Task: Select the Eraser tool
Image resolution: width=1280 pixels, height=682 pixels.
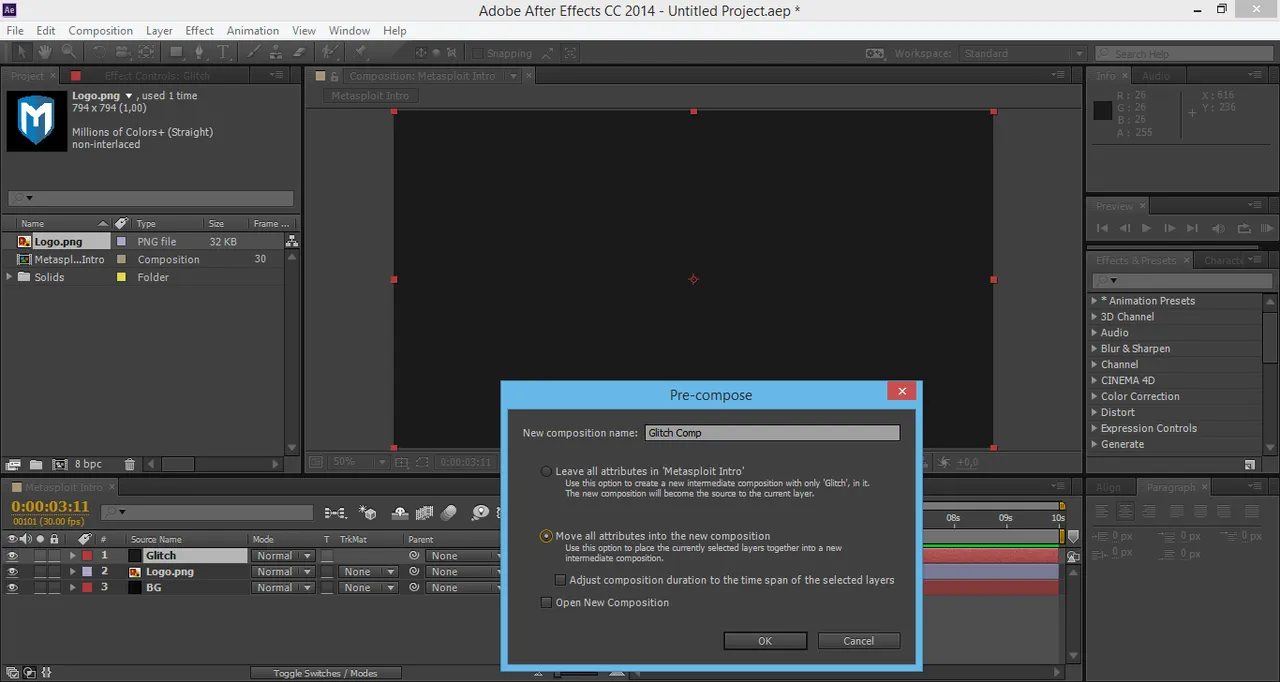Action: point(299,52)
